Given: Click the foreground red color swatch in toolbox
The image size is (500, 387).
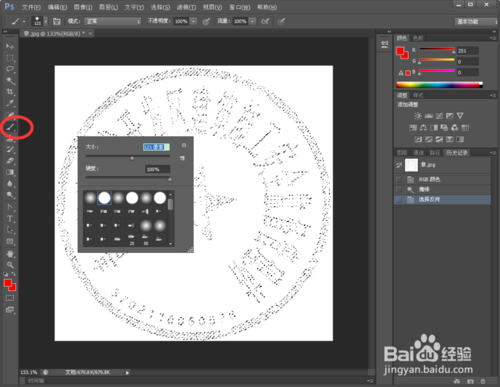Looking at the screenshot, I should pos(8,283).
